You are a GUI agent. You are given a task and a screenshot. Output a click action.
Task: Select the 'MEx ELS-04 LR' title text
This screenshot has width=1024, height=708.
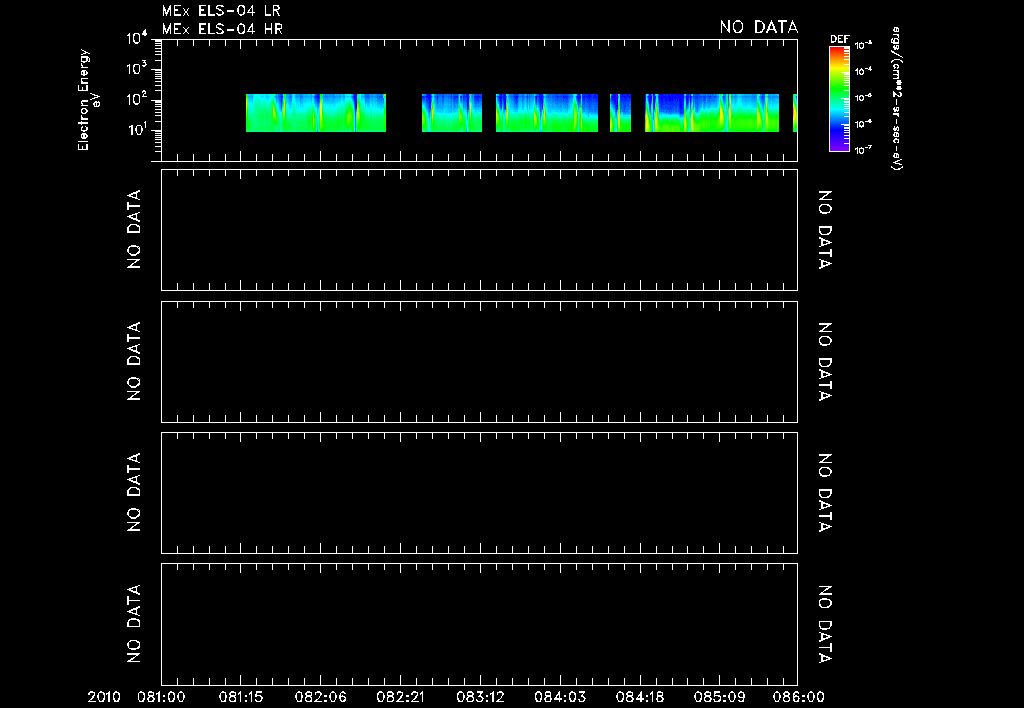221,11
